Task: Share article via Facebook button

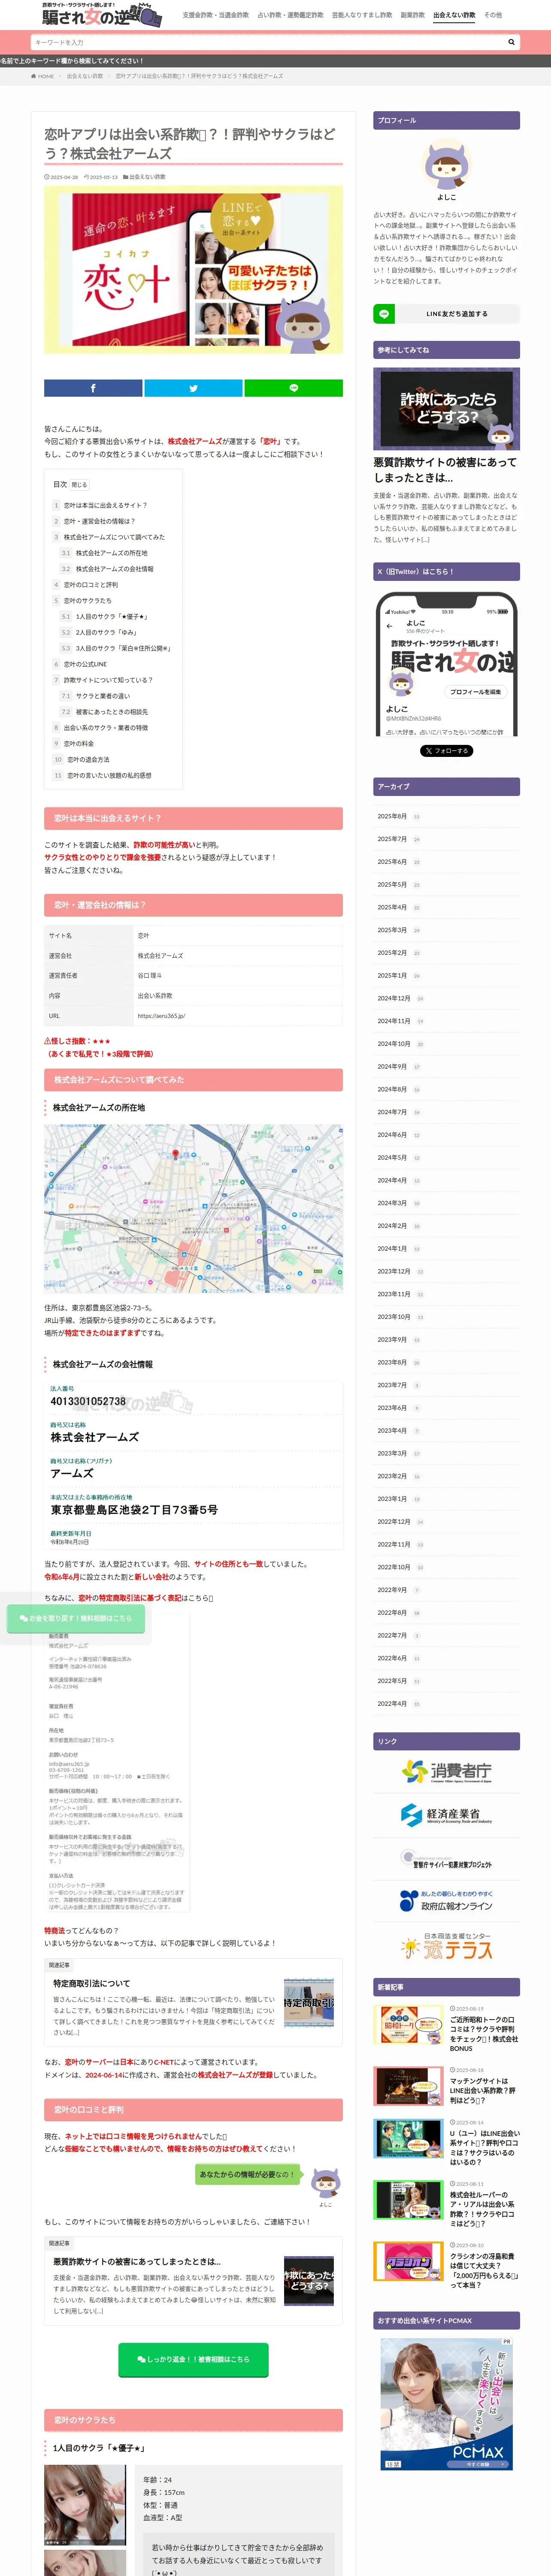Action: (93, 388)
